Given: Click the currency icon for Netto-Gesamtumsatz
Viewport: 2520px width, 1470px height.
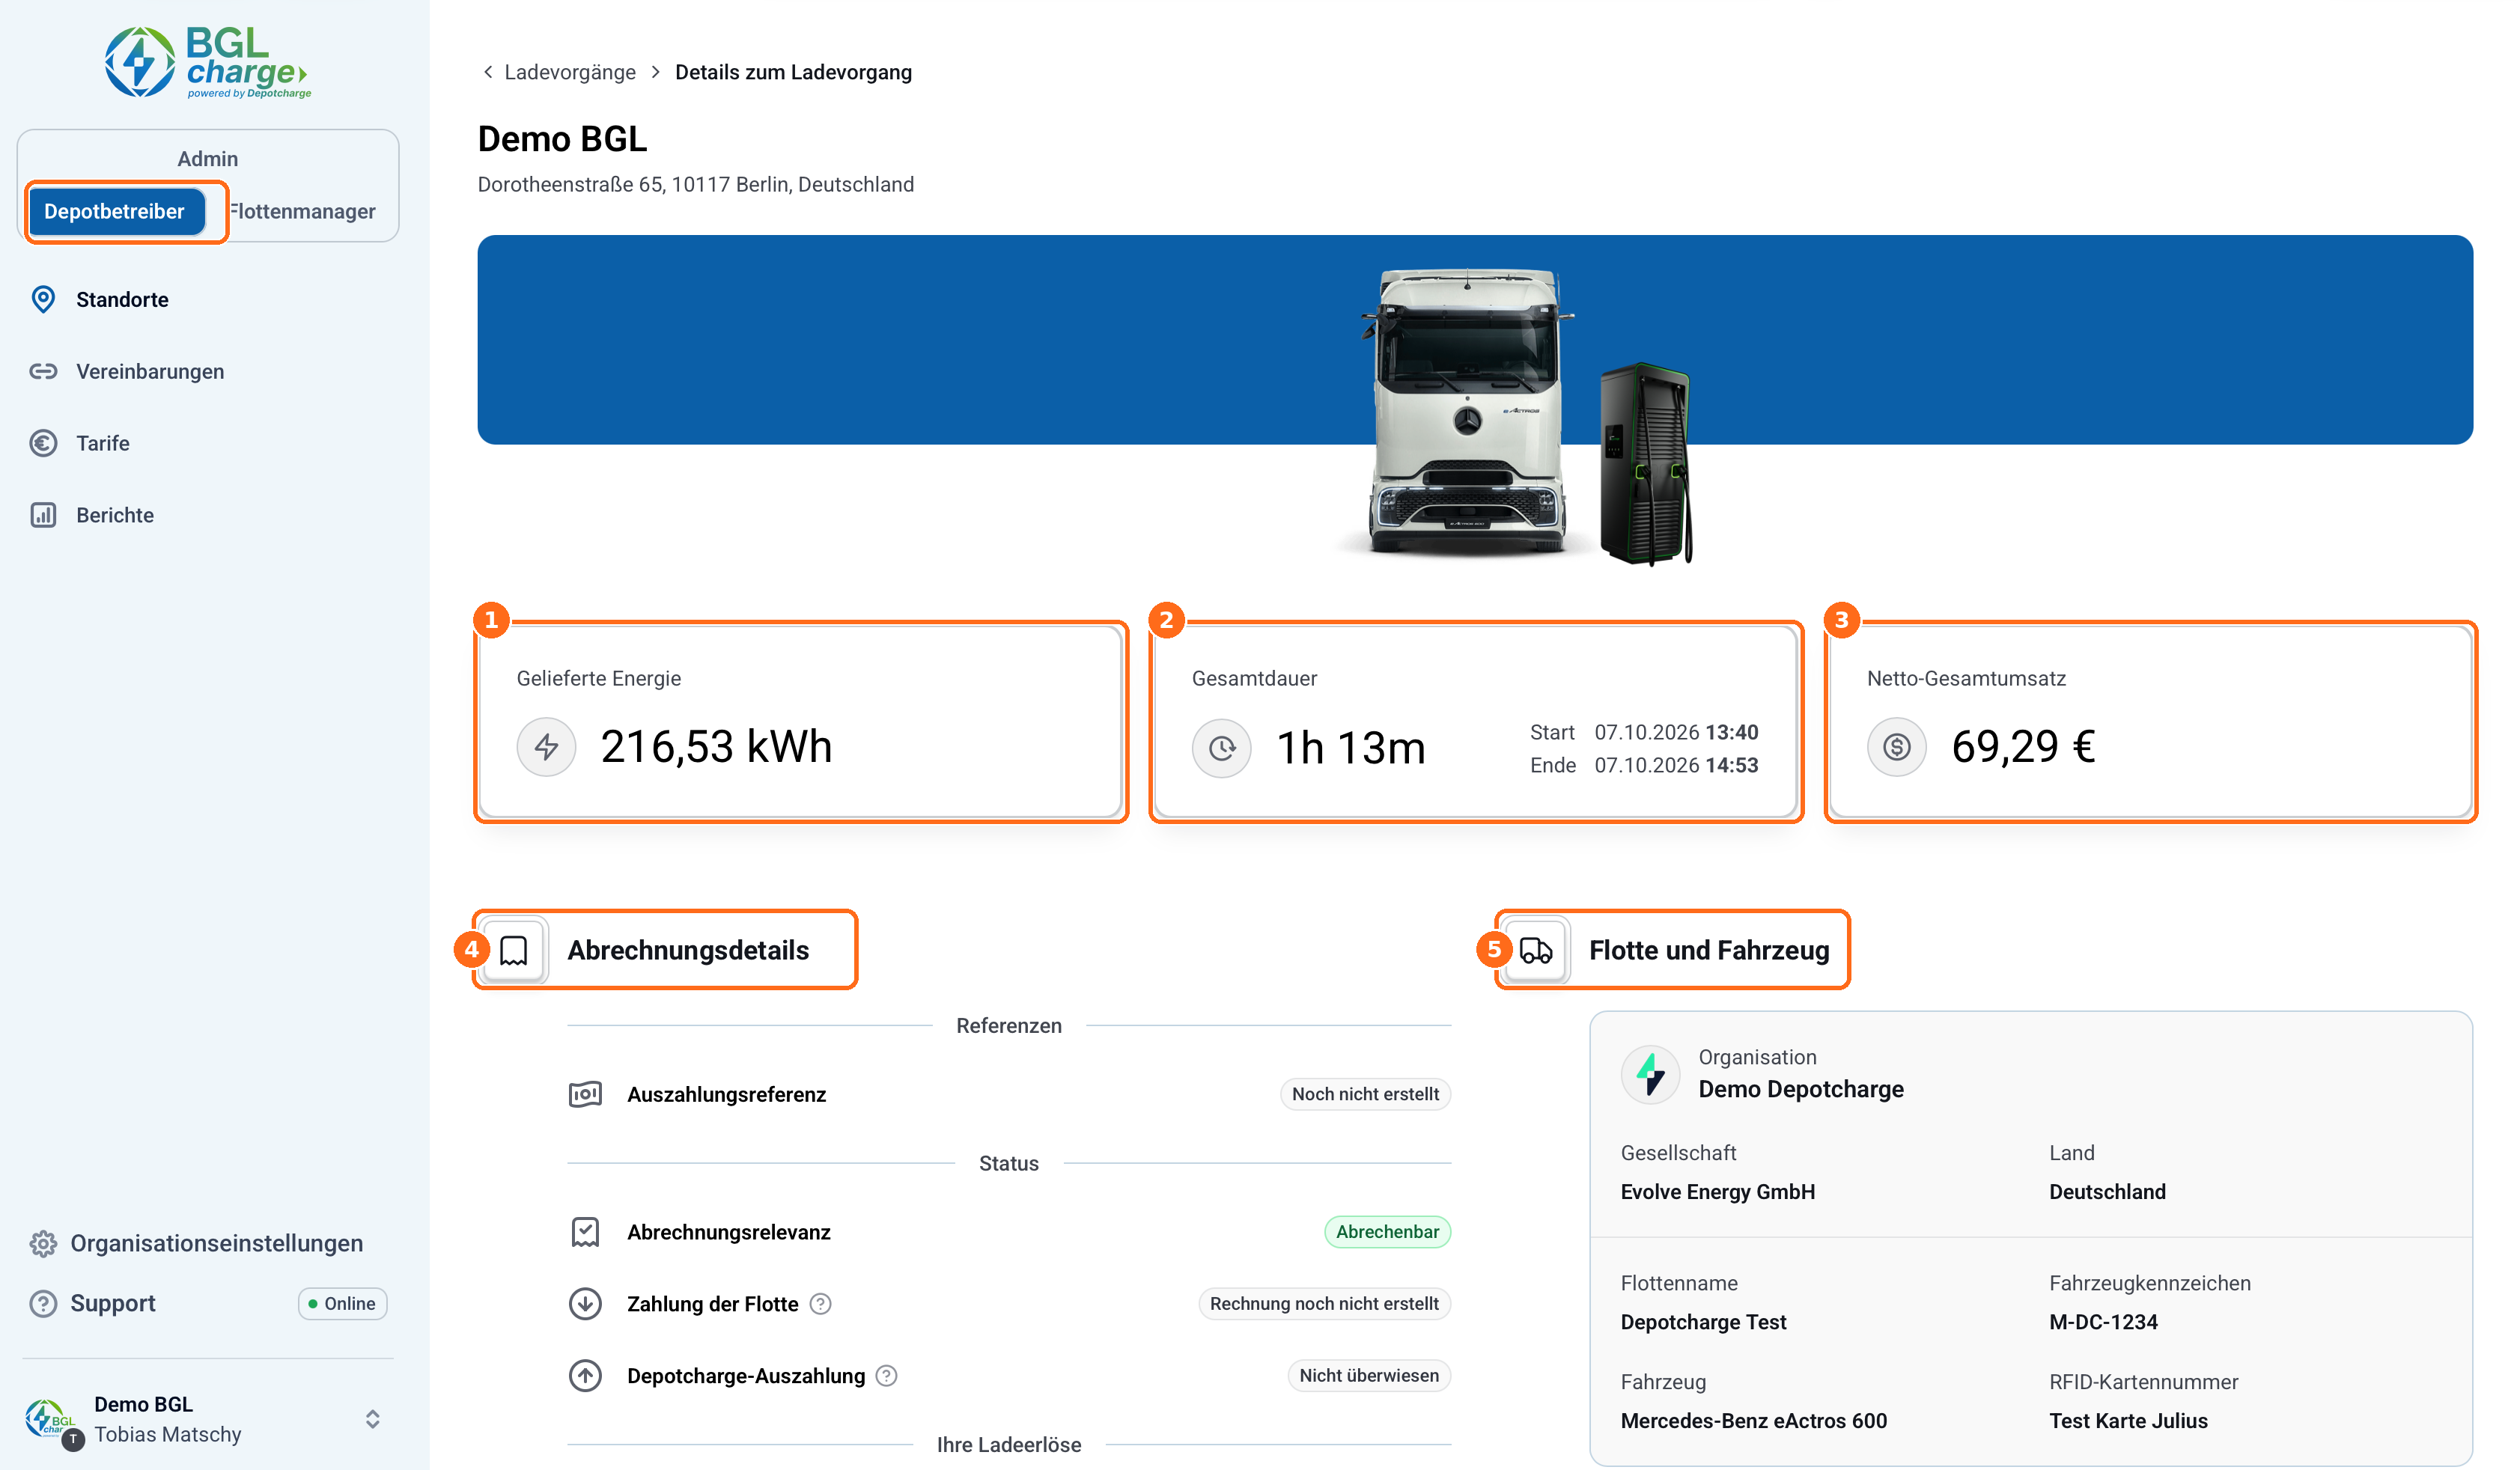Looking at the screenshot, I should click(1896, 747).
